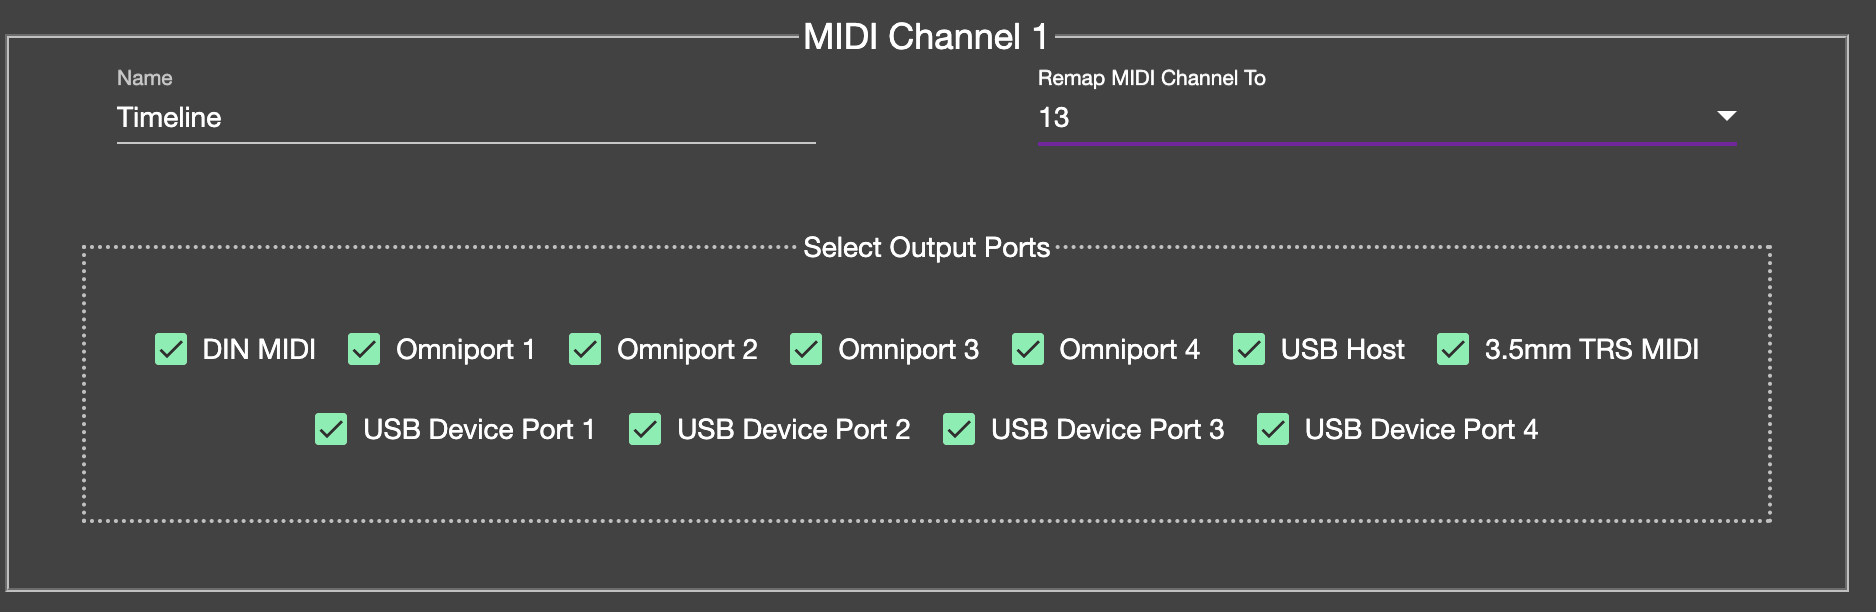The height and width of the screenshot is (612, 1876).
Task: Toggle USB Device Port 1 checkbox
Action: click(331, 429)
